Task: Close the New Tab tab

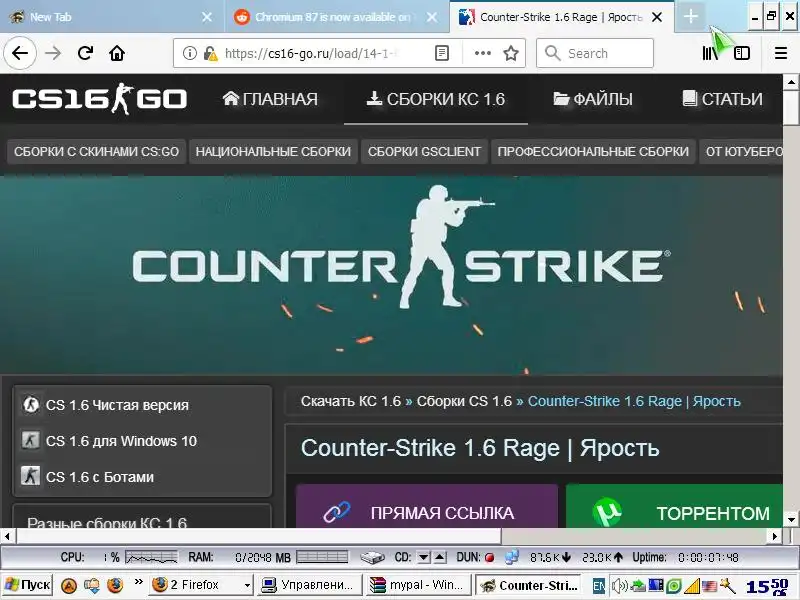Action: point(207,17)
